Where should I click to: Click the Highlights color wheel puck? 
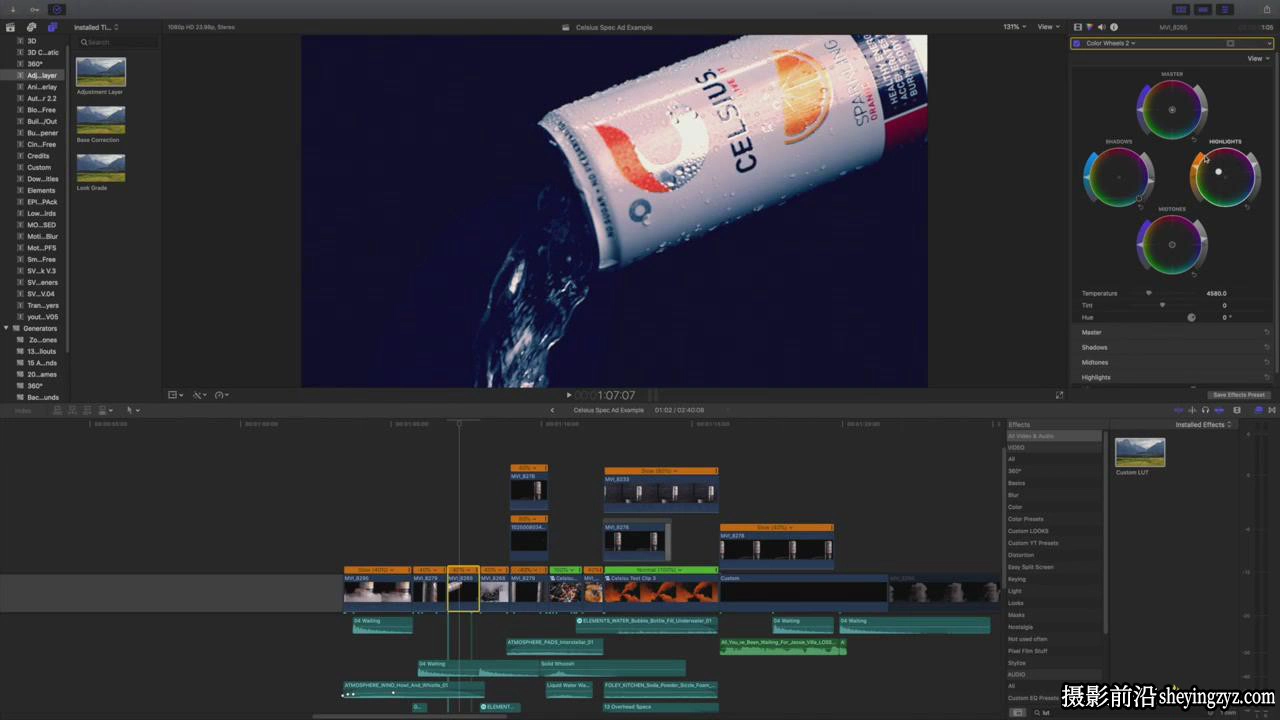click(x=1218, y=172)
